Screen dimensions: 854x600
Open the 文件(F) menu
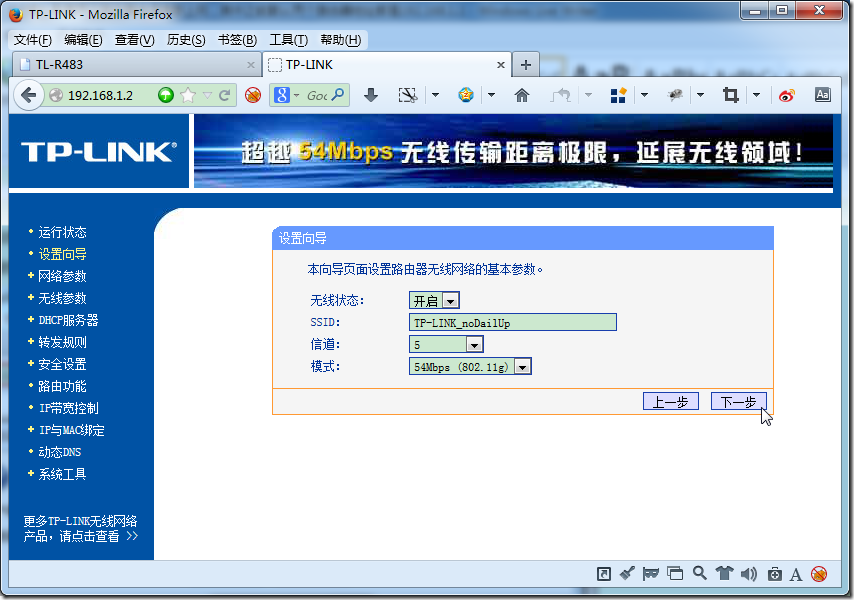coord(32,40)
